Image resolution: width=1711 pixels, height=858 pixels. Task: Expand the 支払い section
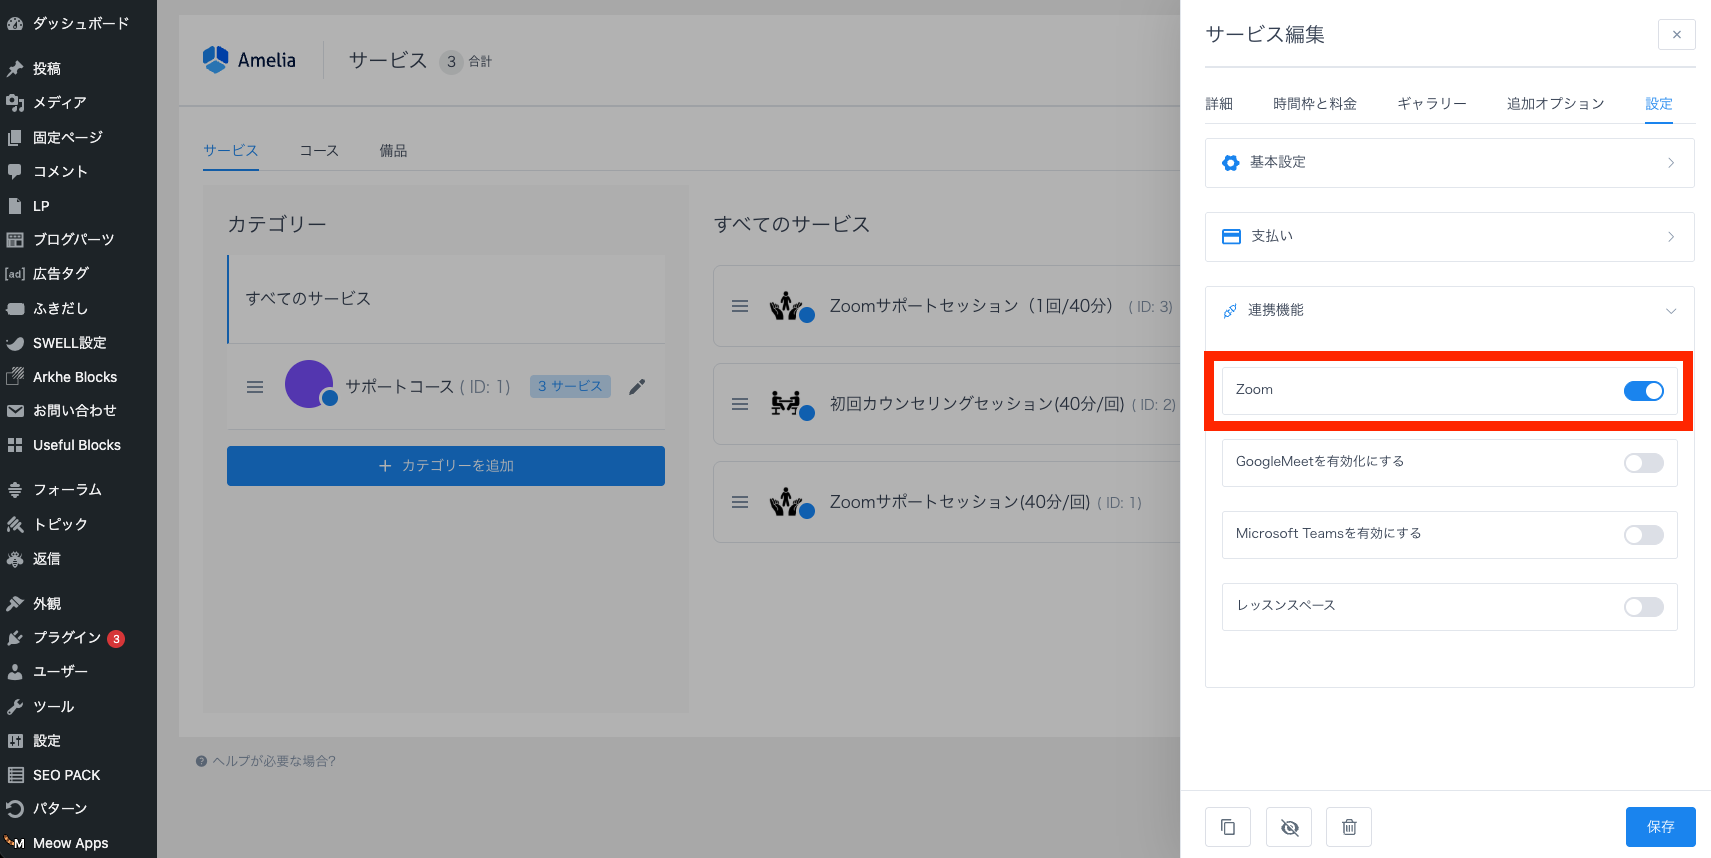pos(1449,237)
